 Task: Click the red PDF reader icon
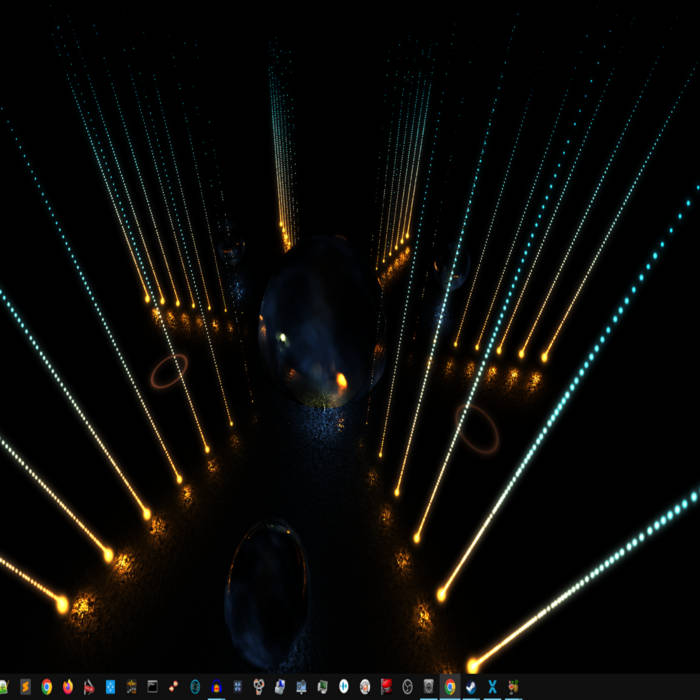point(89,687)
